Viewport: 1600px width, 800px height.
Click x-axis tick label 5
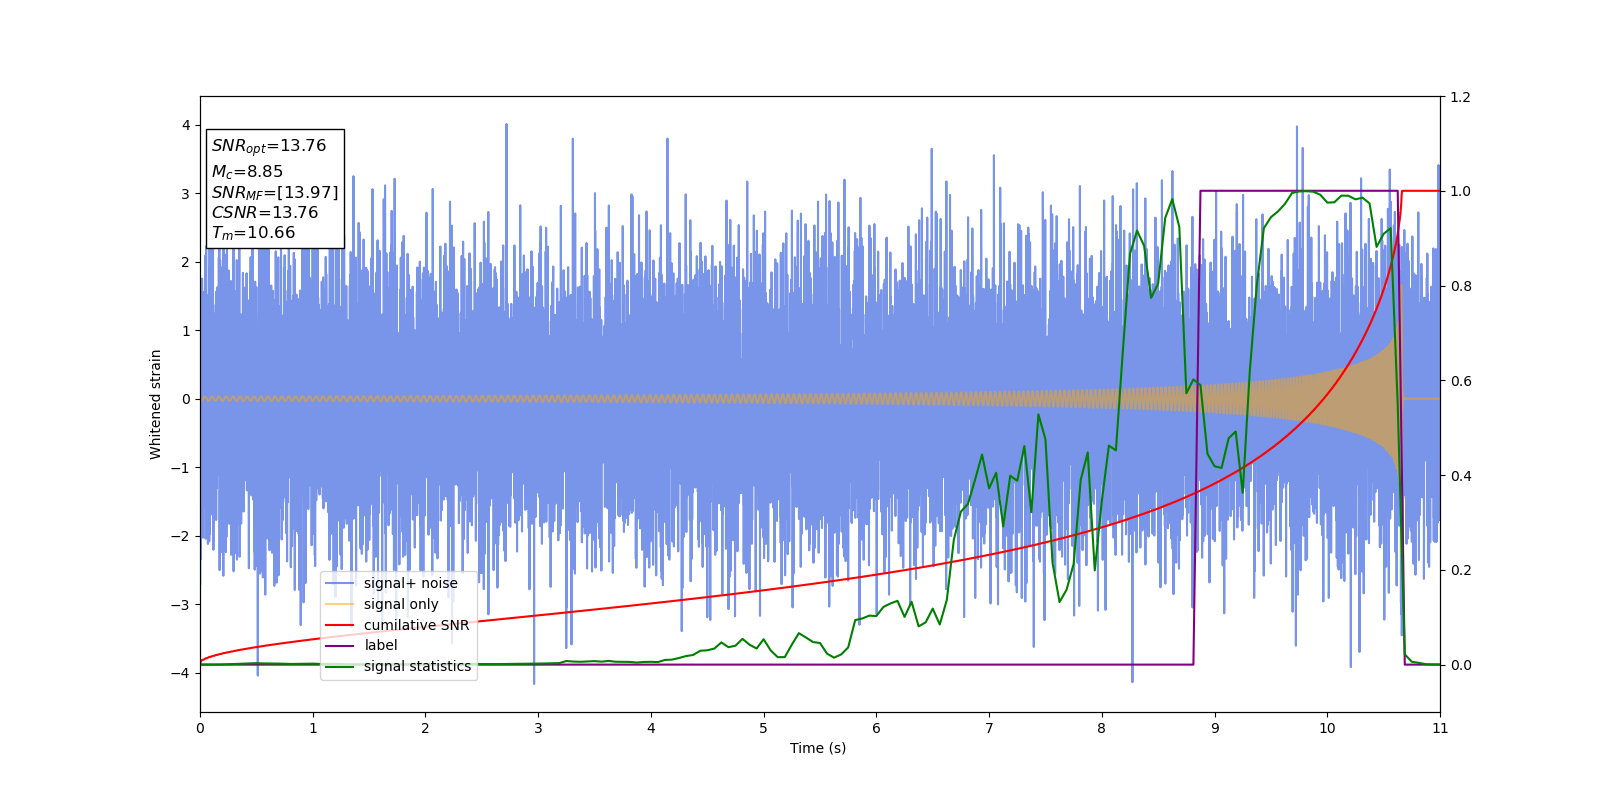(x=763, y=728)
